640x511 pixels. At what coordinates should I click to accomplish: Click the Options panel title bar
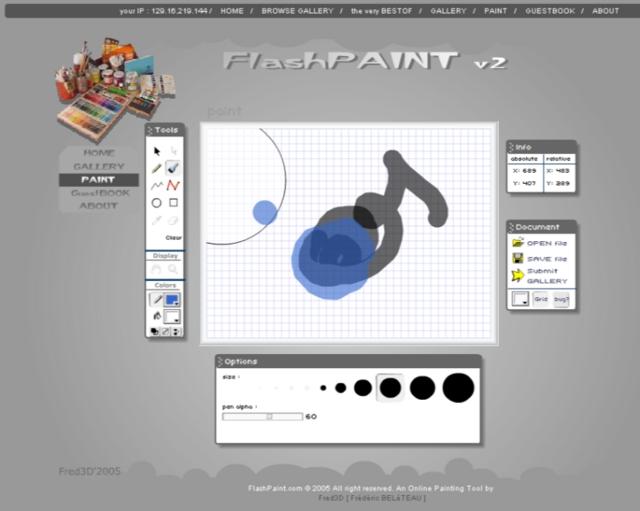pyautogui.click(x=348, y=362)
